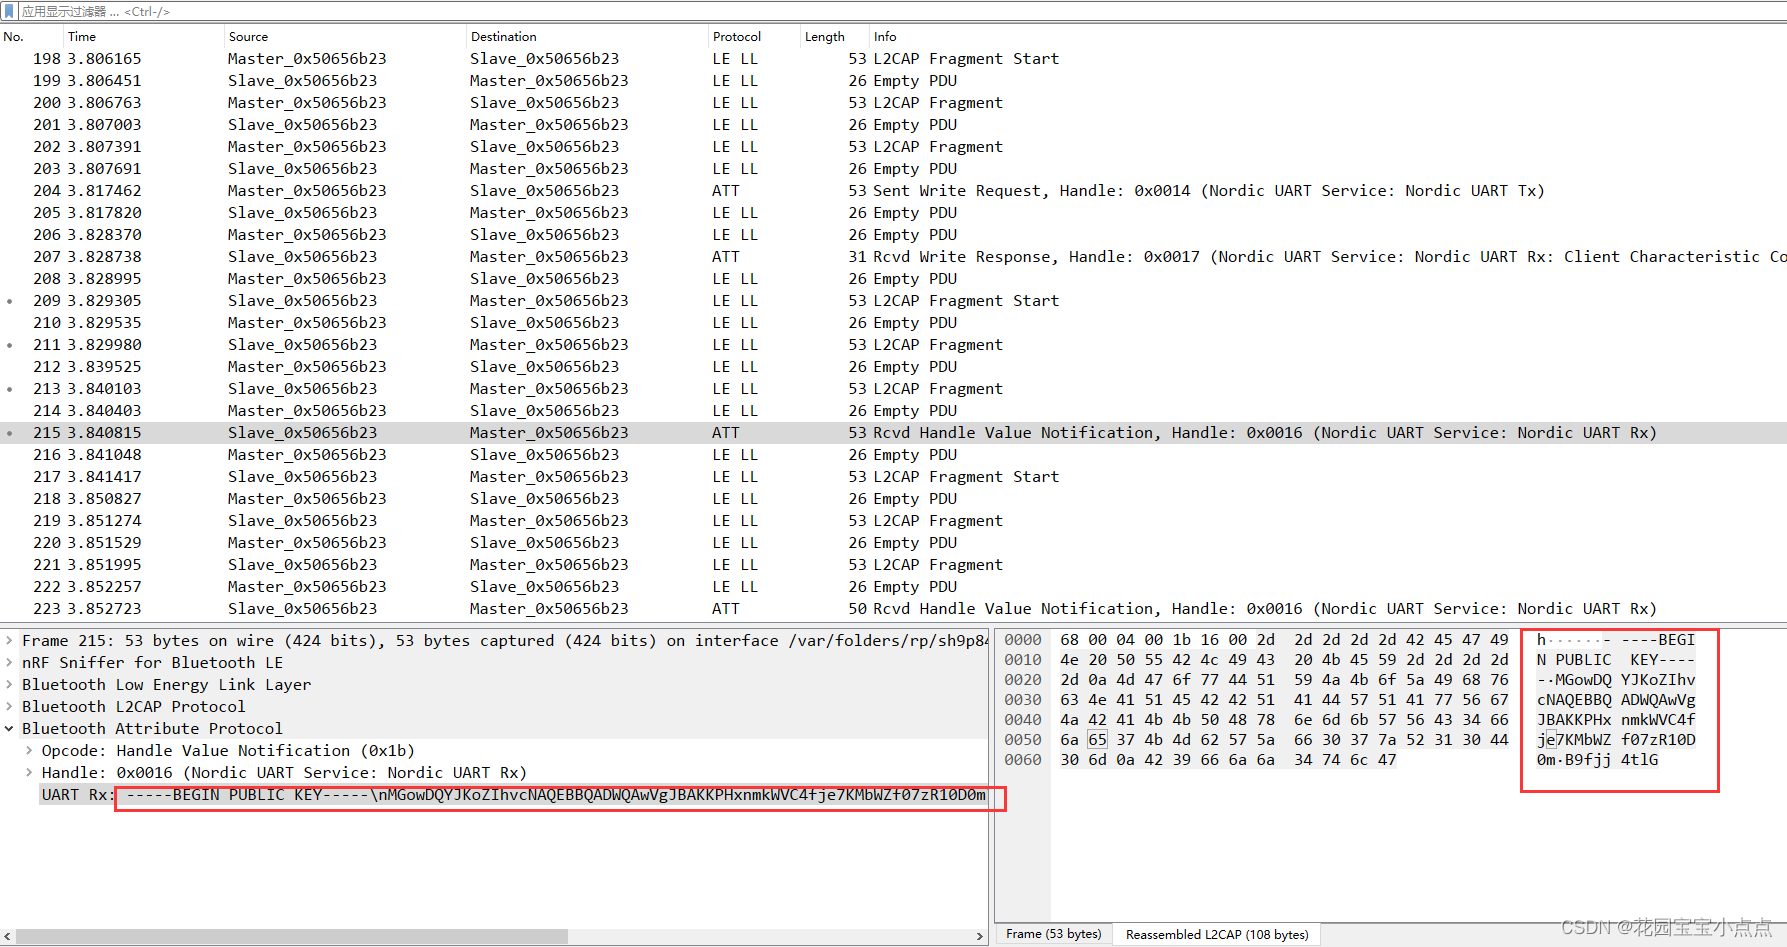Click ASCII text 'cNAQEBBQ ADWQAwVg' in bytes pane
Image resolution: width=1787 pixels, height=947 pixels.
click(1616, 700)
